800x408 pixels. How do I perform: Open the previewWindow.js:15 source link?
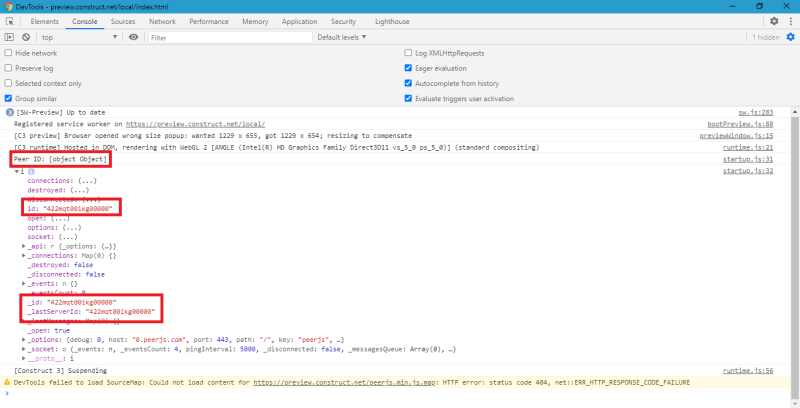tap(737, 136)
